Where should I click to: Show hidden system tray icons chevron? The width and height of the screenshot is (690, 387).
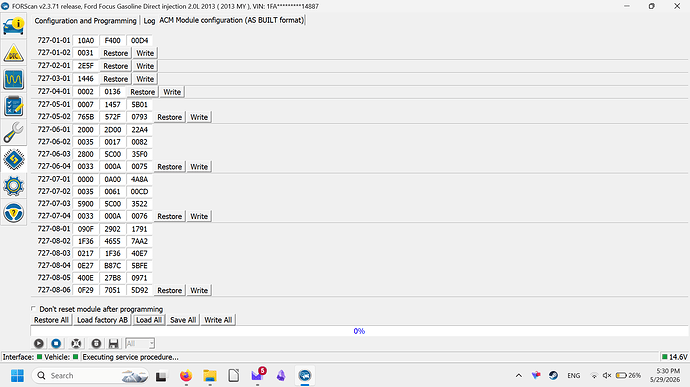(x=518, y=376)
